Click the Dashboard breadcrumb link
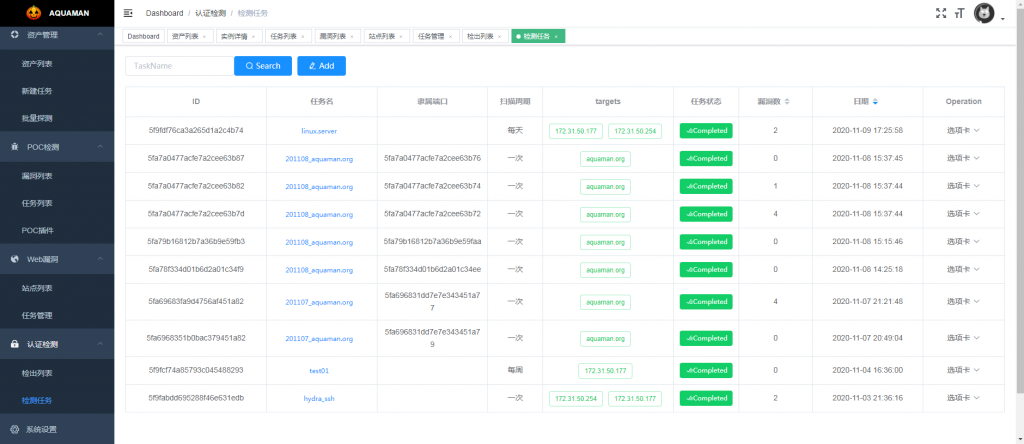This screenshot has height=444, width=1024. pyautogui.click(x=165, y=13)
